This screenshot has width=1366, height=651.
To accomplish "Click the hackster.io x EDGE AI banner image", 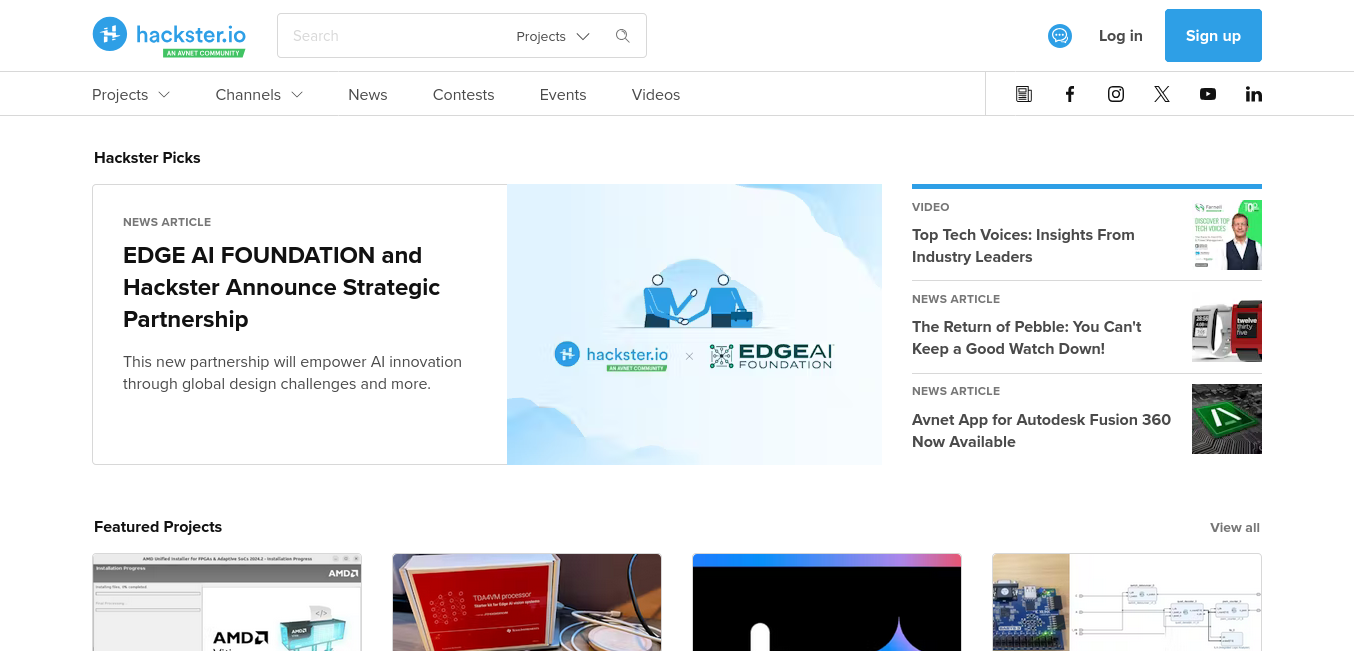I will 694,324.
